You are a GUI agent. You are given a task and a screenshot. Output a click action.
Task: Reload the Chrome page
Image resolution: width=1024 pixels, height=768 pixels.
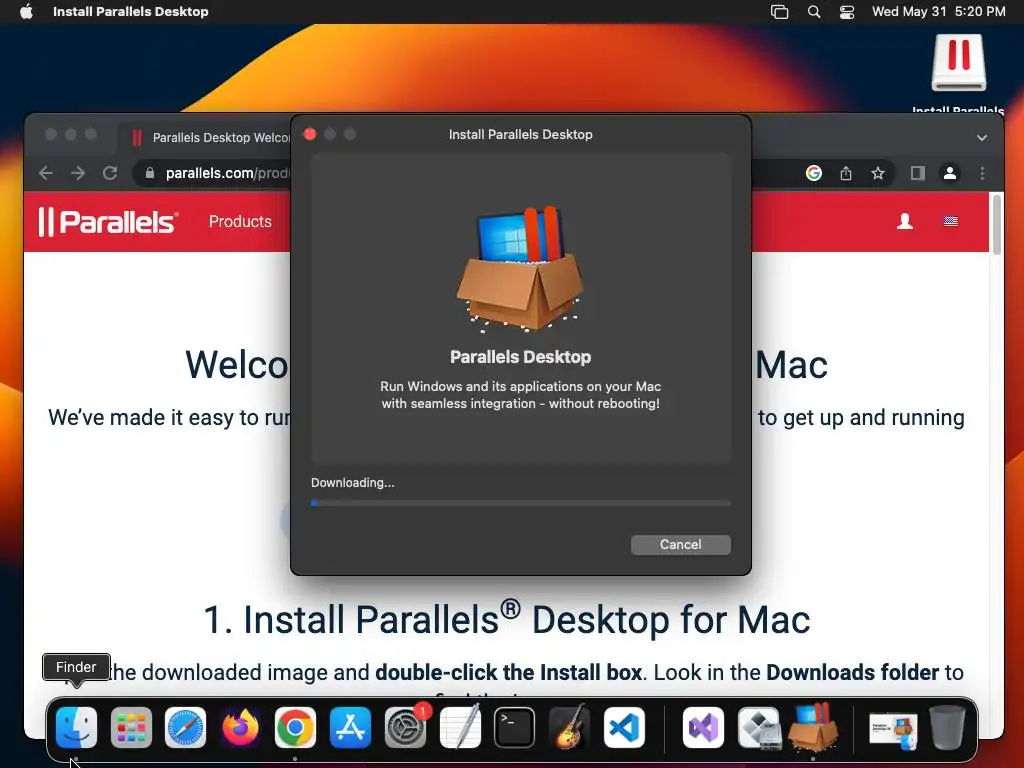[110, 173]
